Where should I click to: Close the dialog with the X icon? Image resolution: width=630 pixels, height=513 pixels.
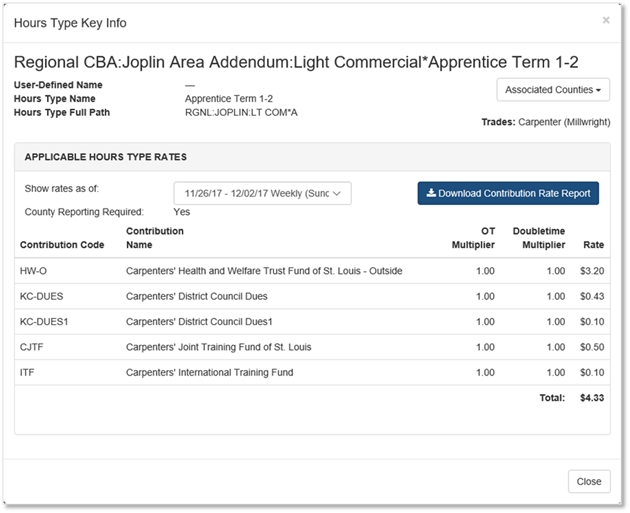pyautogui.click(x=605, y=20)
